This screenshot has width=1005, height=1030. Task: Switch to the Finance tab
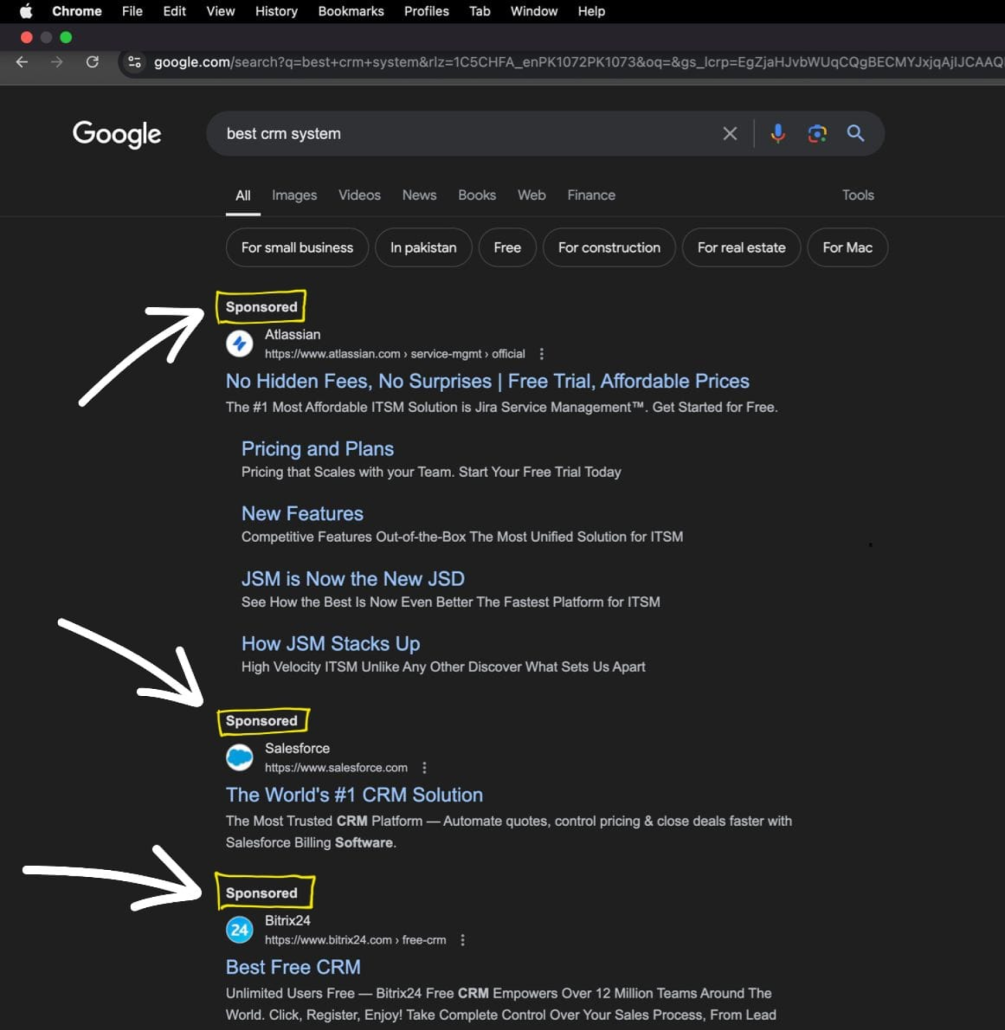pyautogui.click(x=591, y=195)
